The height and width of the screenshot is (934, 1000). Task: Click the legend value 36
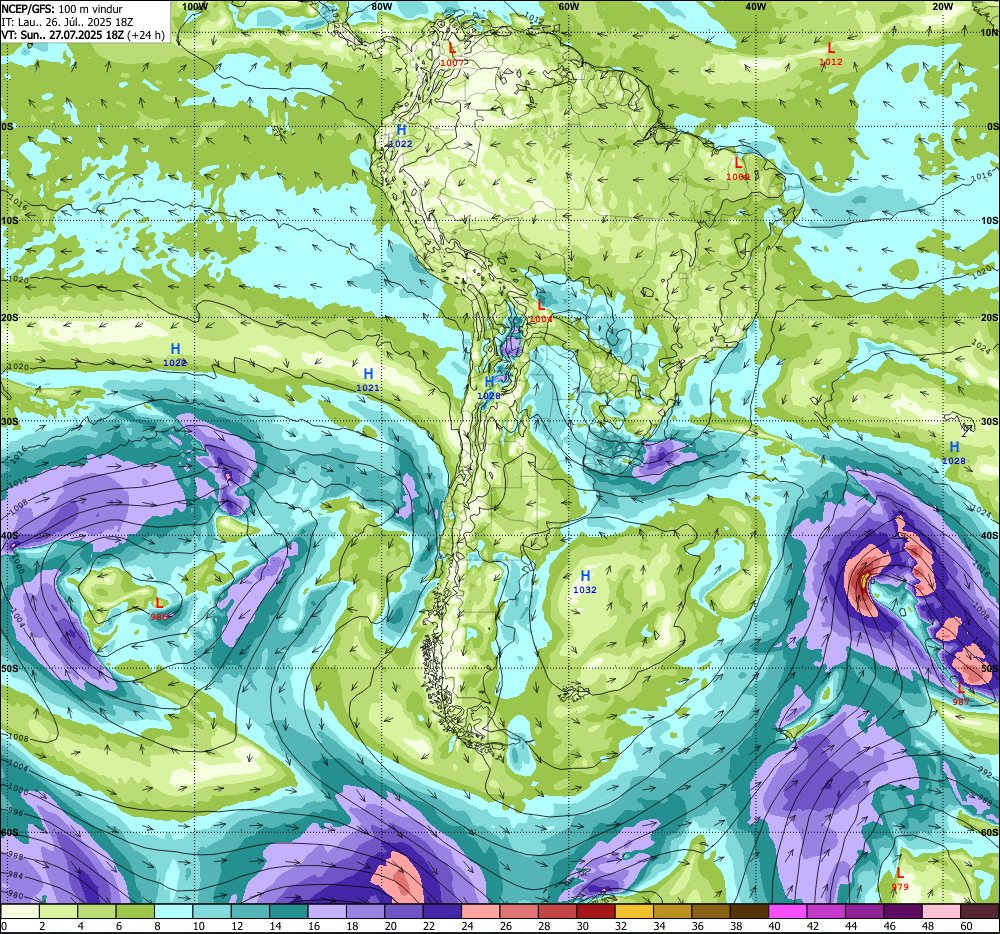click(x=698, y=926)
